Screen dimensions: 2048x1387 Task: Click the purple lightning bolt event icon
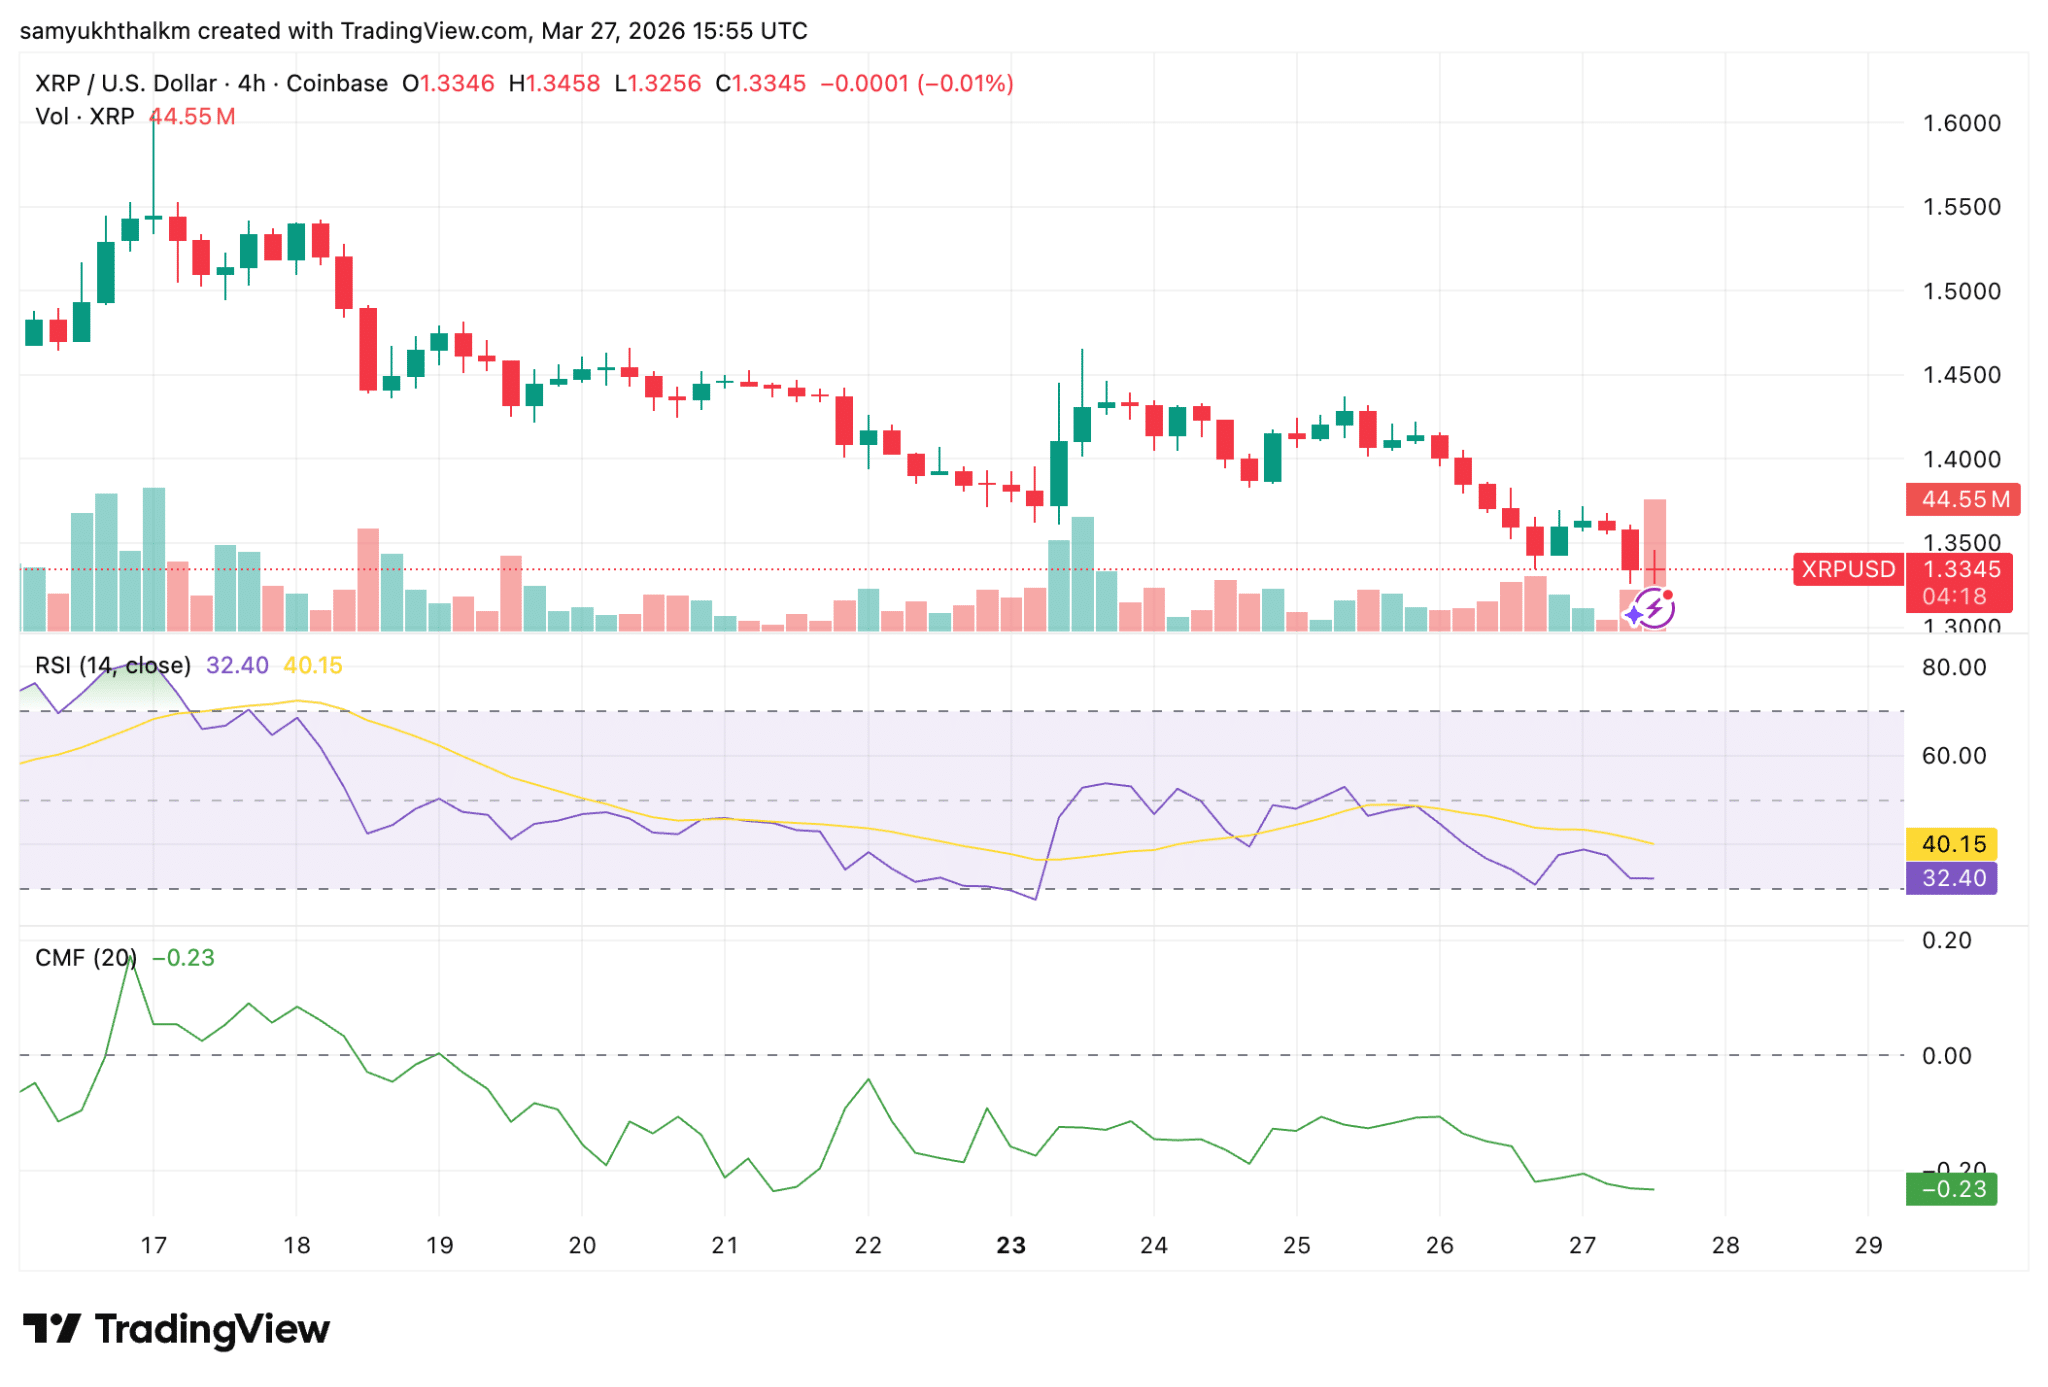pyautogui.click(x=1656, y=607)
